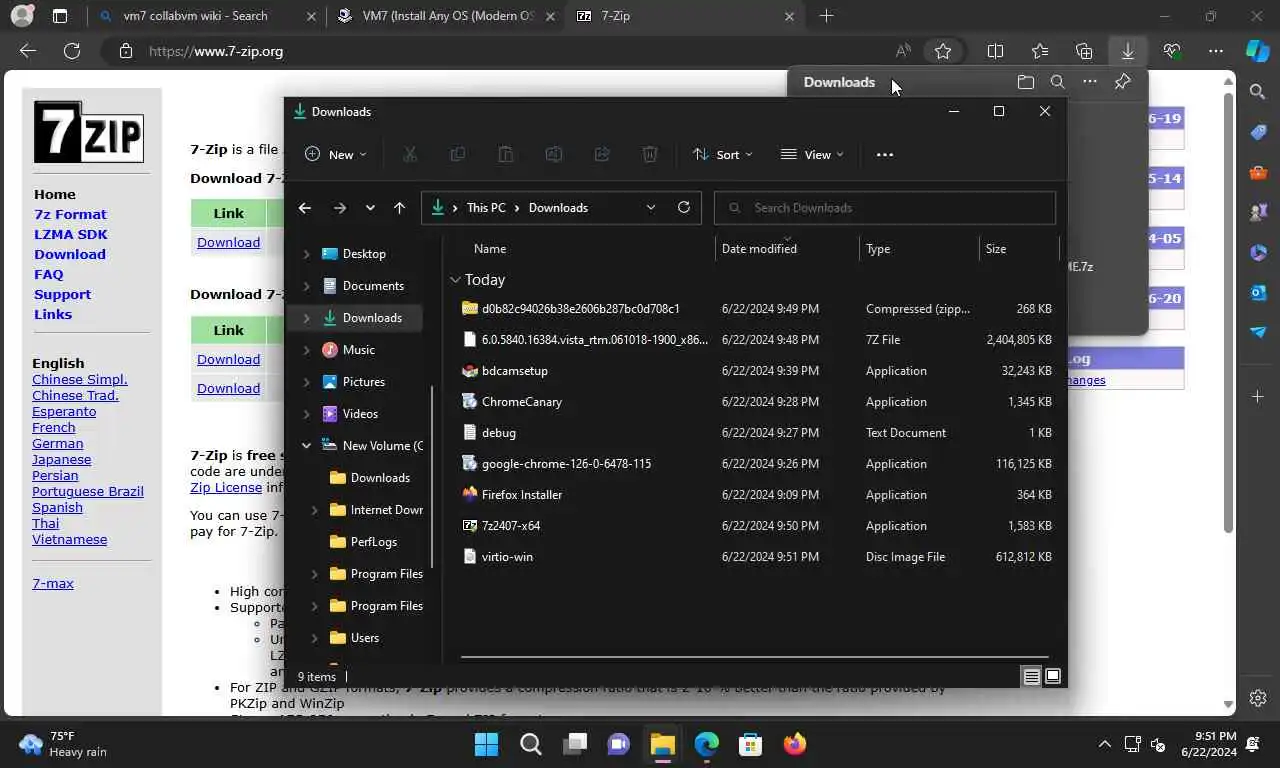This screenshot has height=768, width=1280.
Task: Expand Desktop in navigation pane
Action: (x=307, y=254)
